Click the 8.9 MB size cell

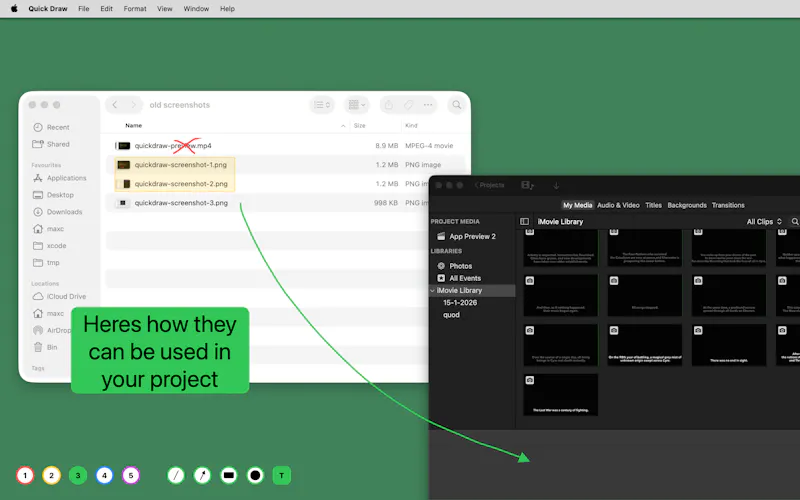coord(387,145)
